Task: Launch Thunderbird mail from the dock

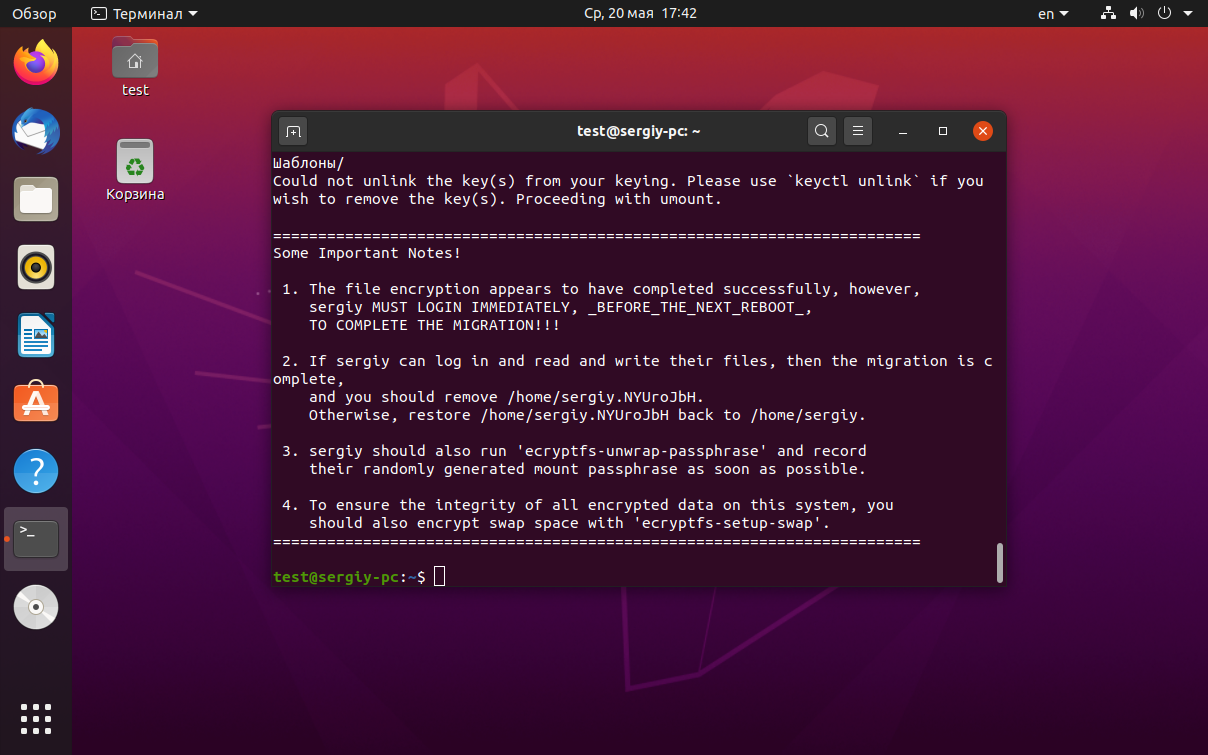Action: point(36,131)
